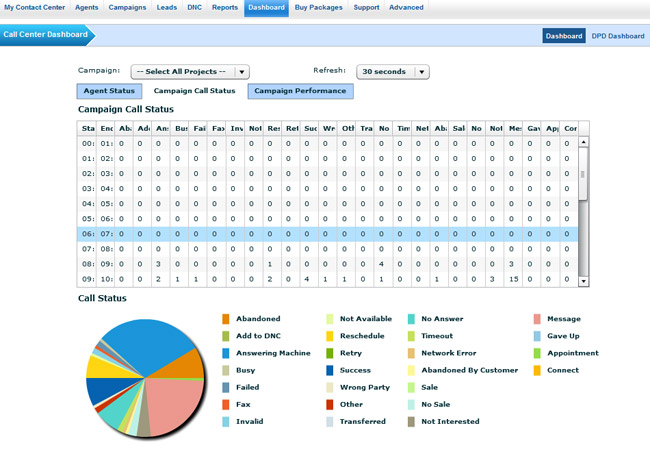
Task: Click the Fax column header
Action: [x=217, y=129]
